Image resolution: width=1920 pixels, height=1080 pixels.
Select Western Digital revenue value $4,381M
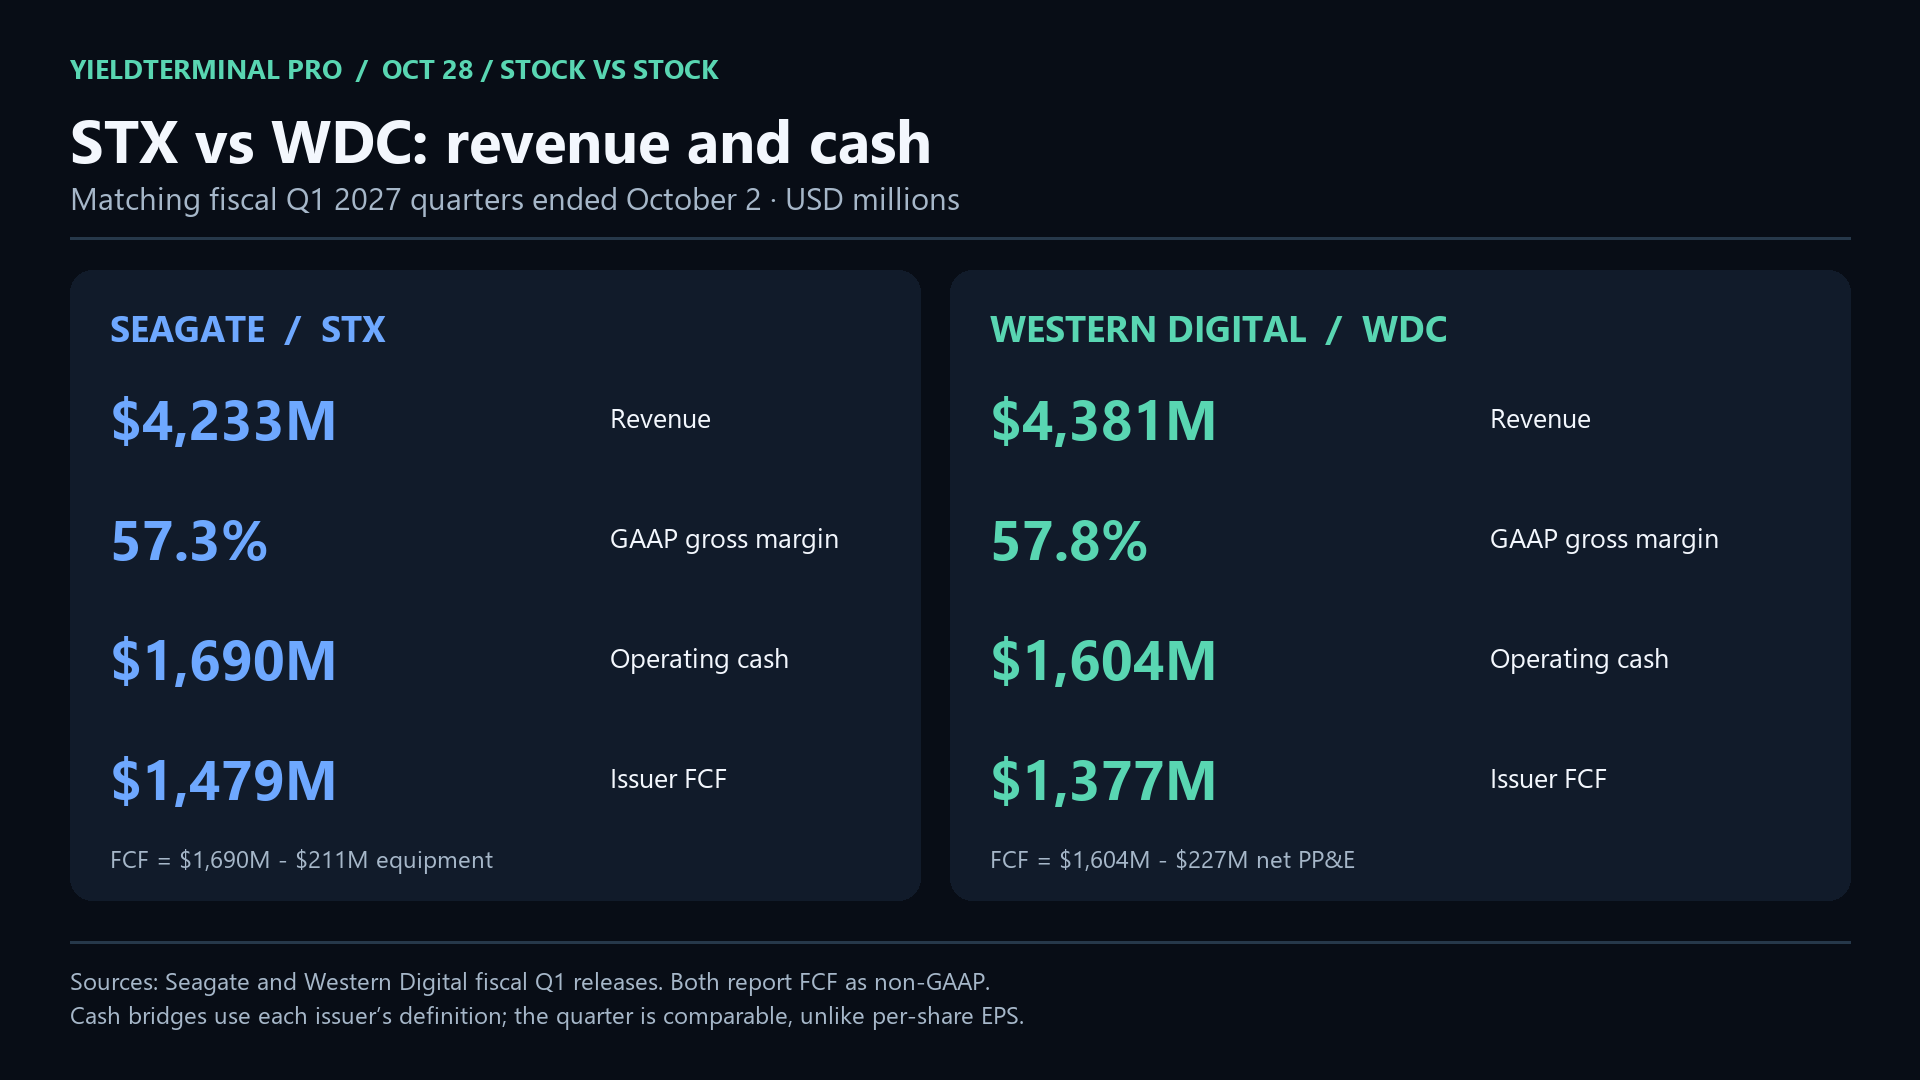(1103, 421)
